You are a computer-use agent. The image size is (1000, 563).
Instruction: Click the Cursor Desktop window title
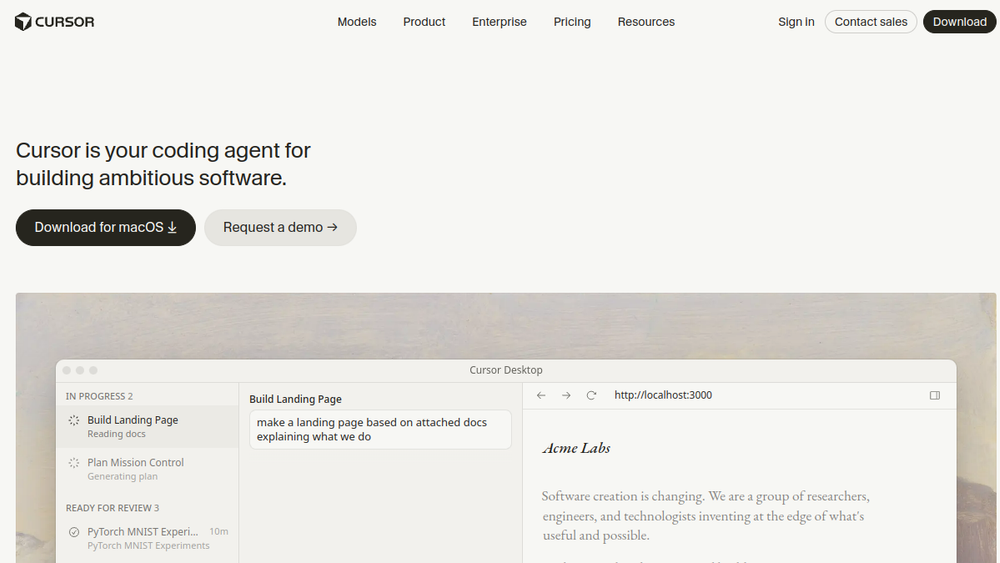point(506,370)
